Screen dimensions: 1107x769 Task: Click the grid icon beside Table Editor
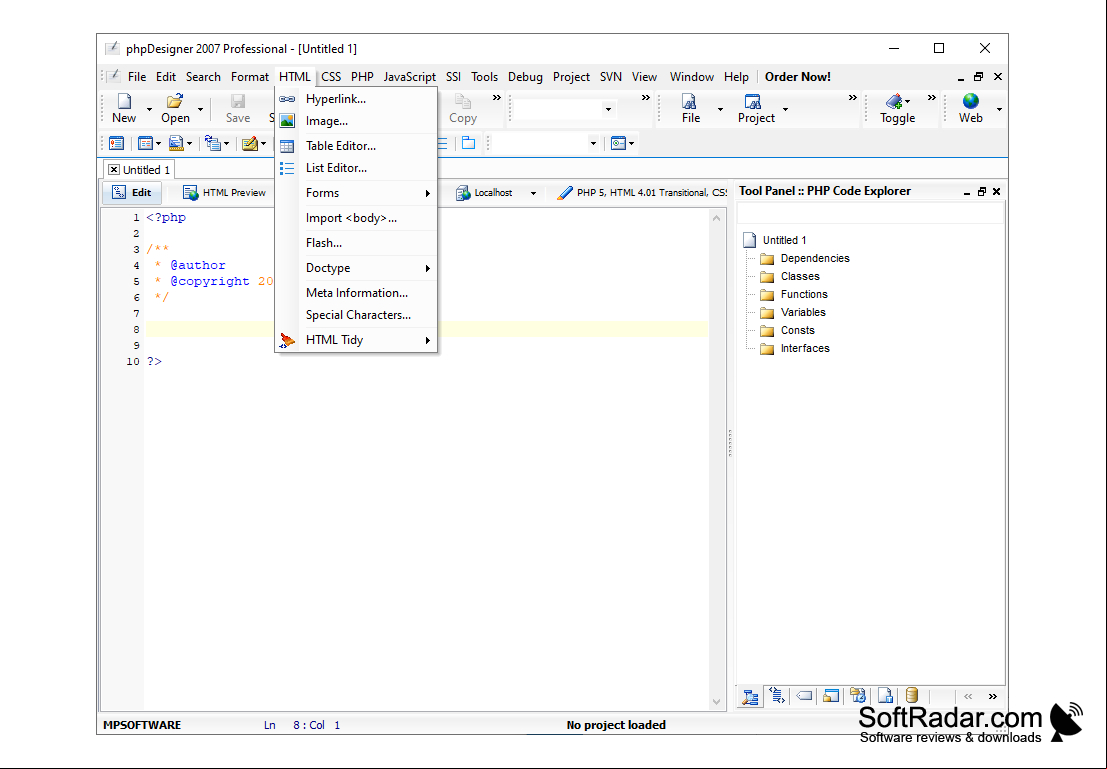pyautogui.click(x=287, y=146)
